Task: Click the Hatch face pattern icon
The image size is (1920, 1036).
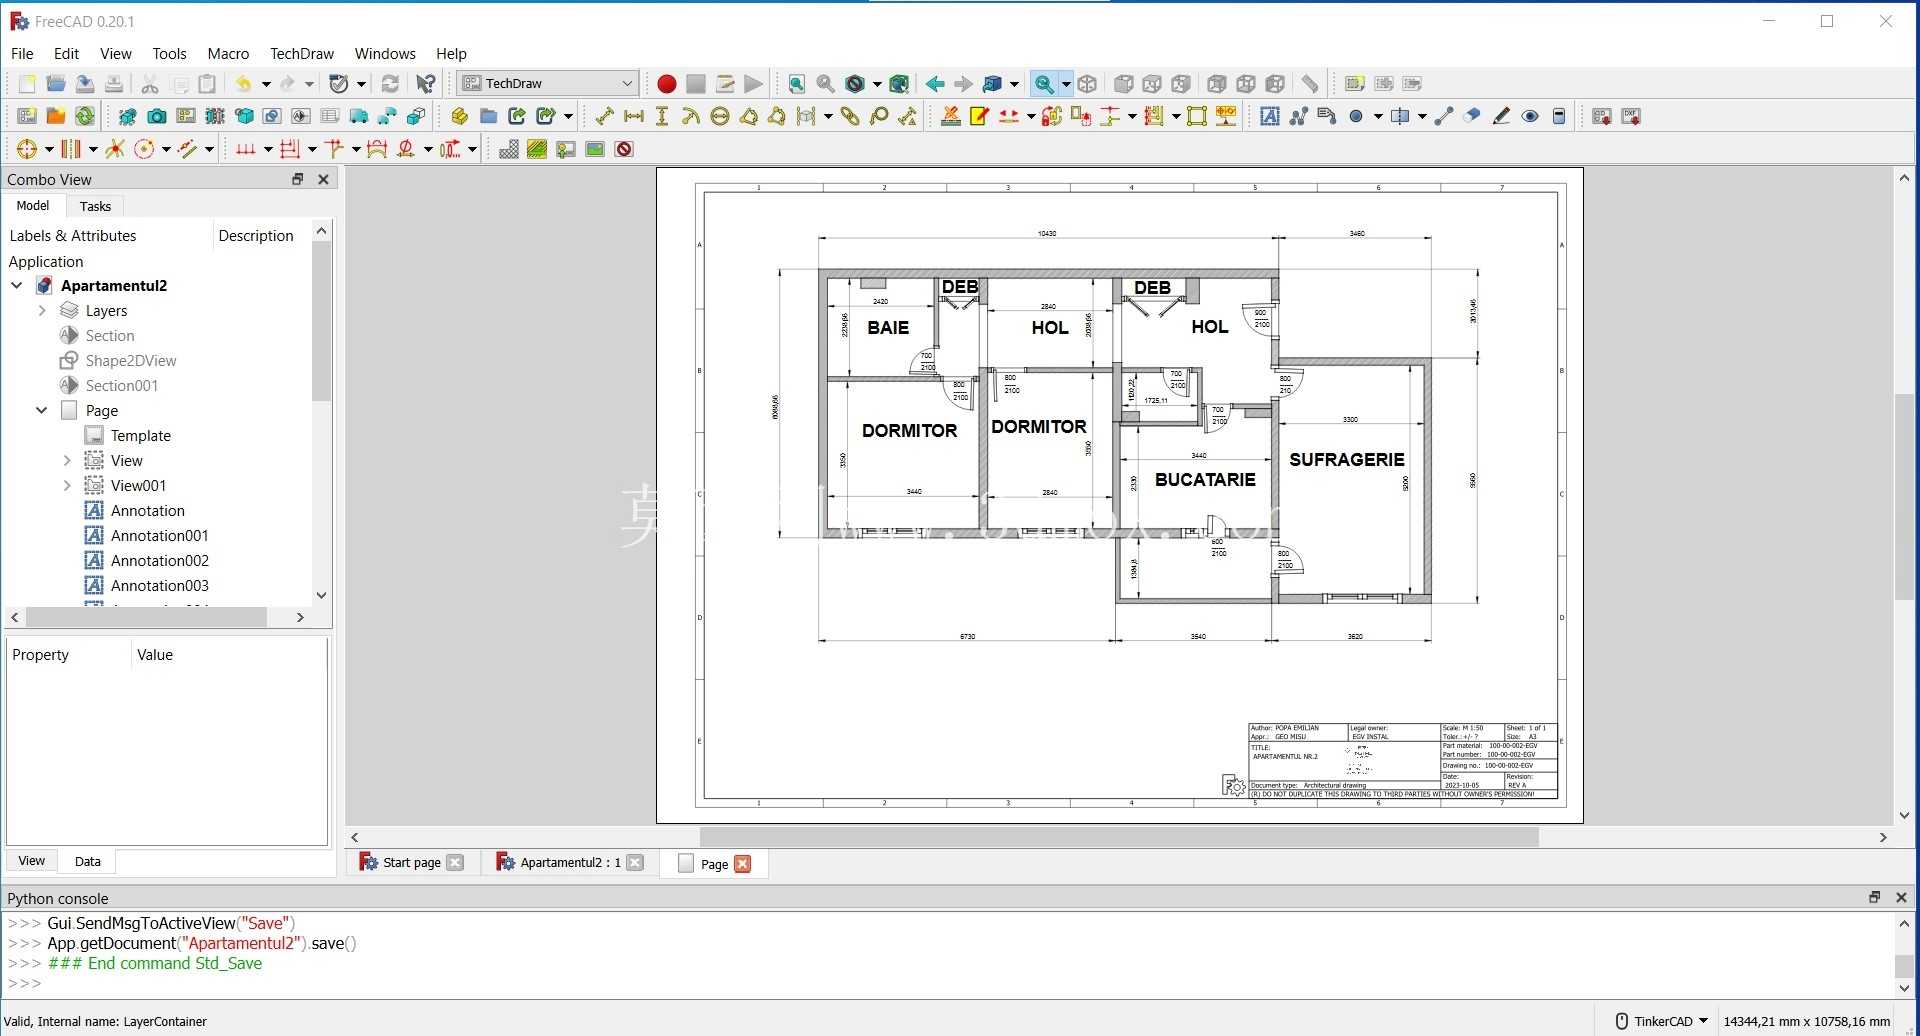Action: pyautogui.click(x=508, y=150)
